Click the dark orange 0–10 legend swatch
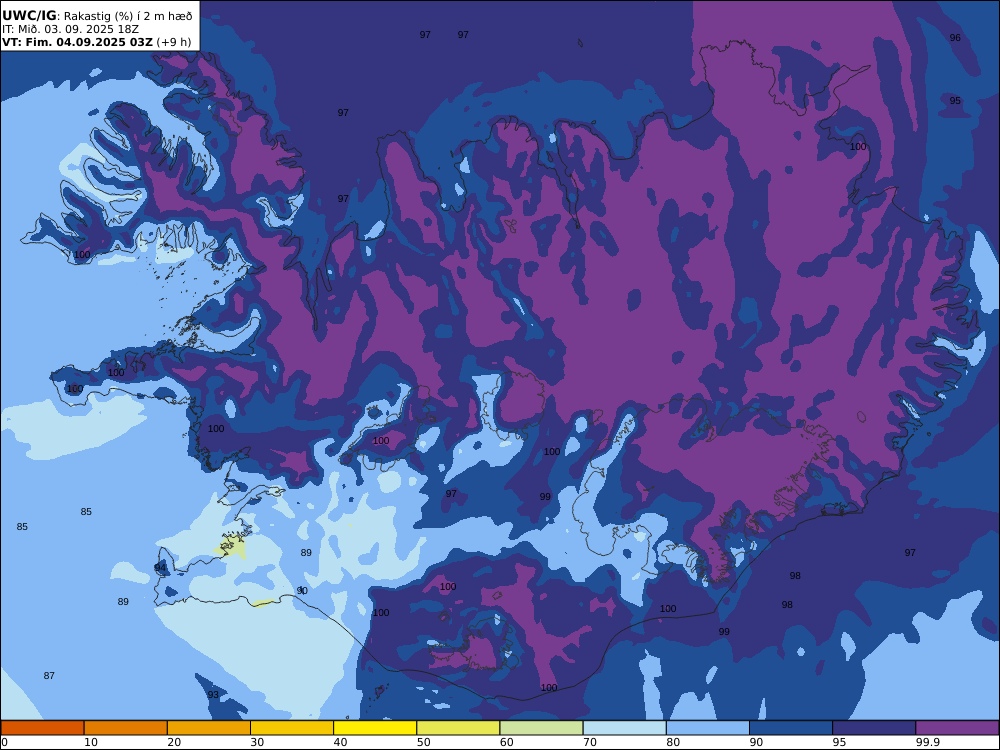 click(42, 728)
